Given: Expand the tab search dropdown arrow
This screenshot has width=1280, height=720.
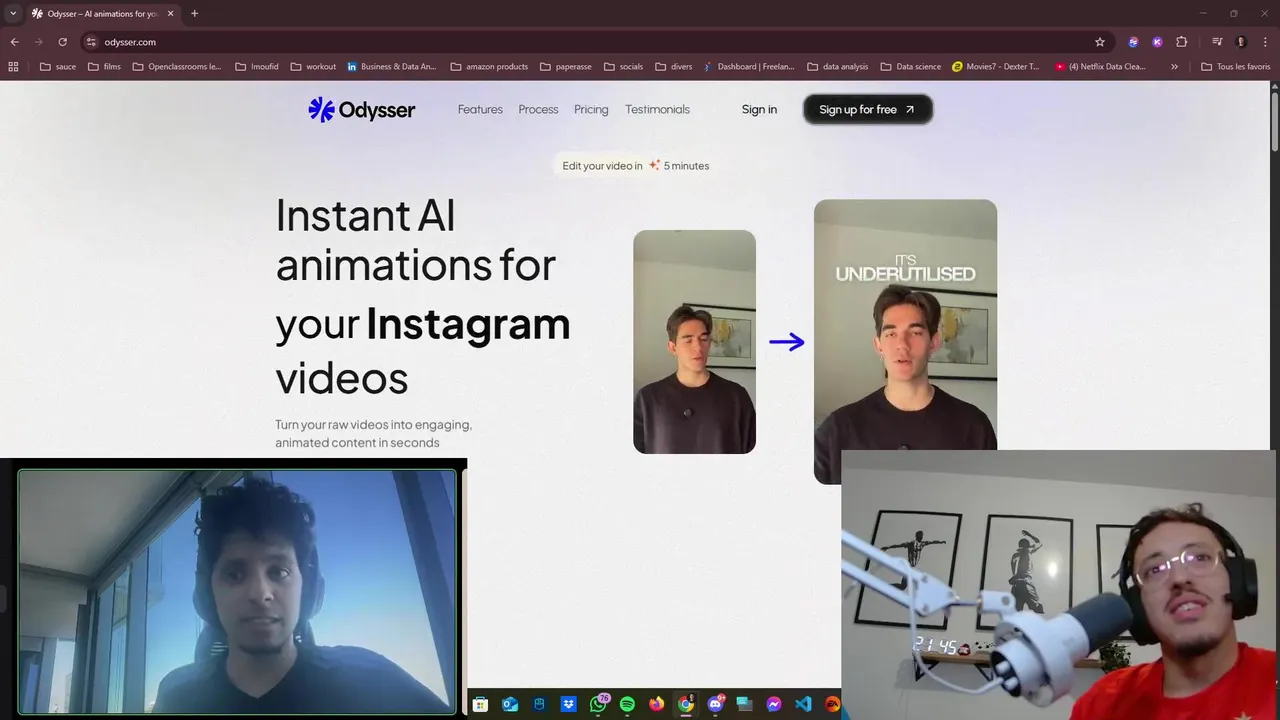Looking at the screenshot, I should pos(13,13).
